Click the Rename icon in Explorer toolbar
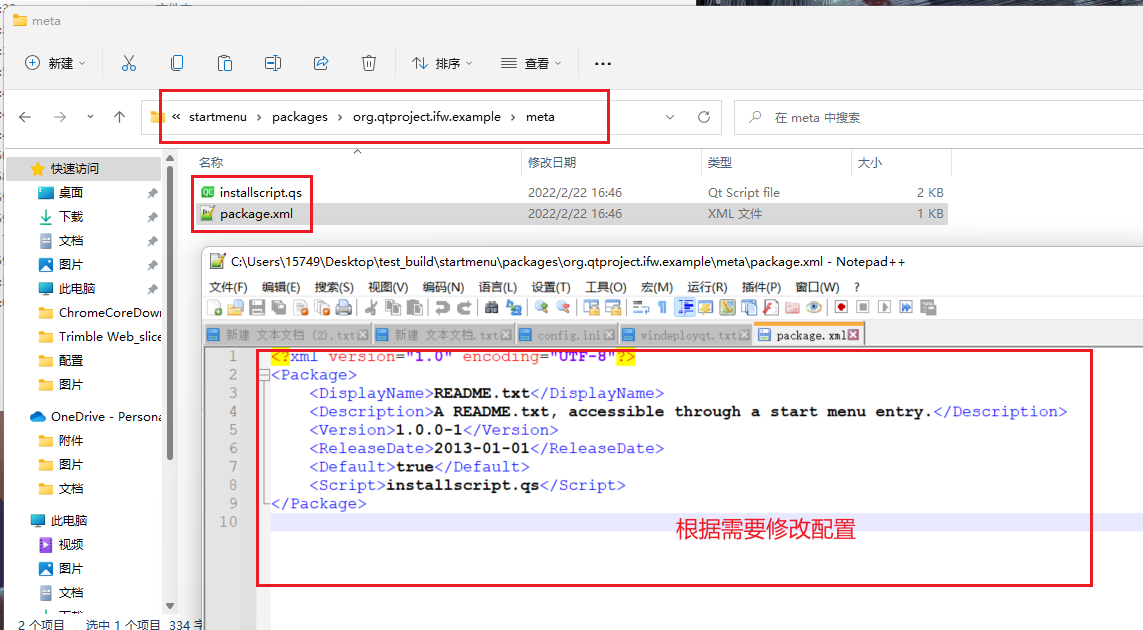 tap(273, 63)
